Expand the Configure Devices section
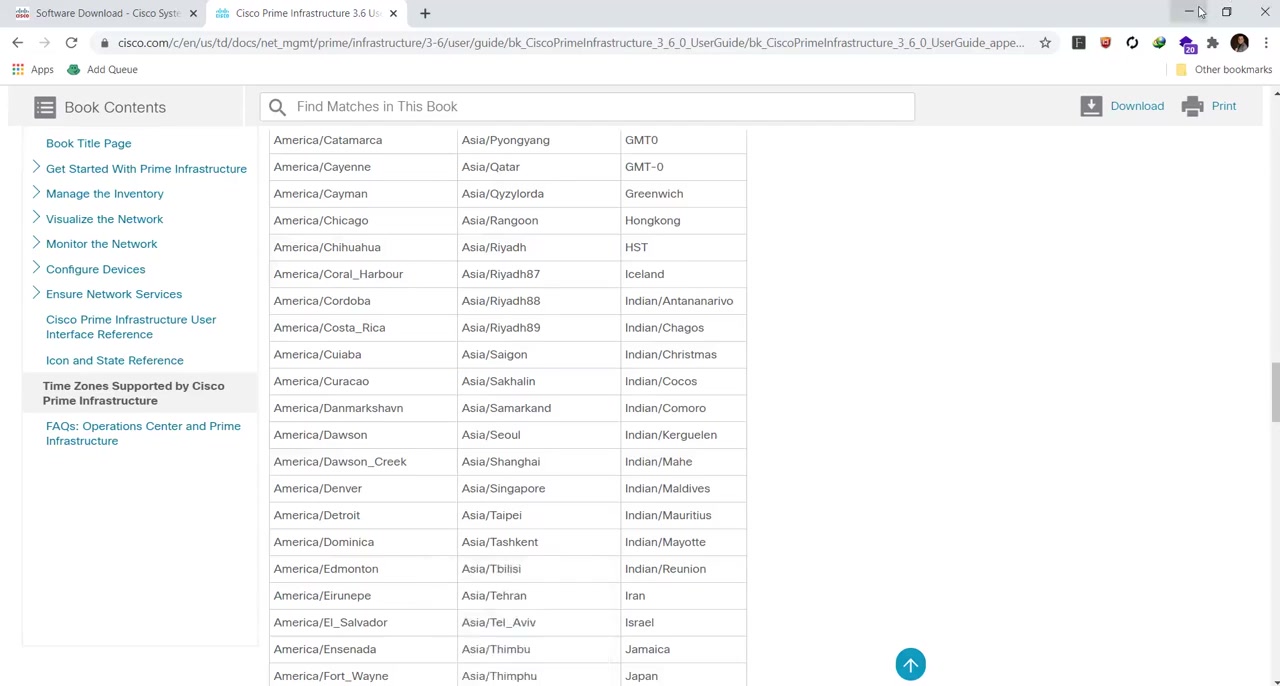Viewport: 1280px width, 686px height. tap(36, 268)
